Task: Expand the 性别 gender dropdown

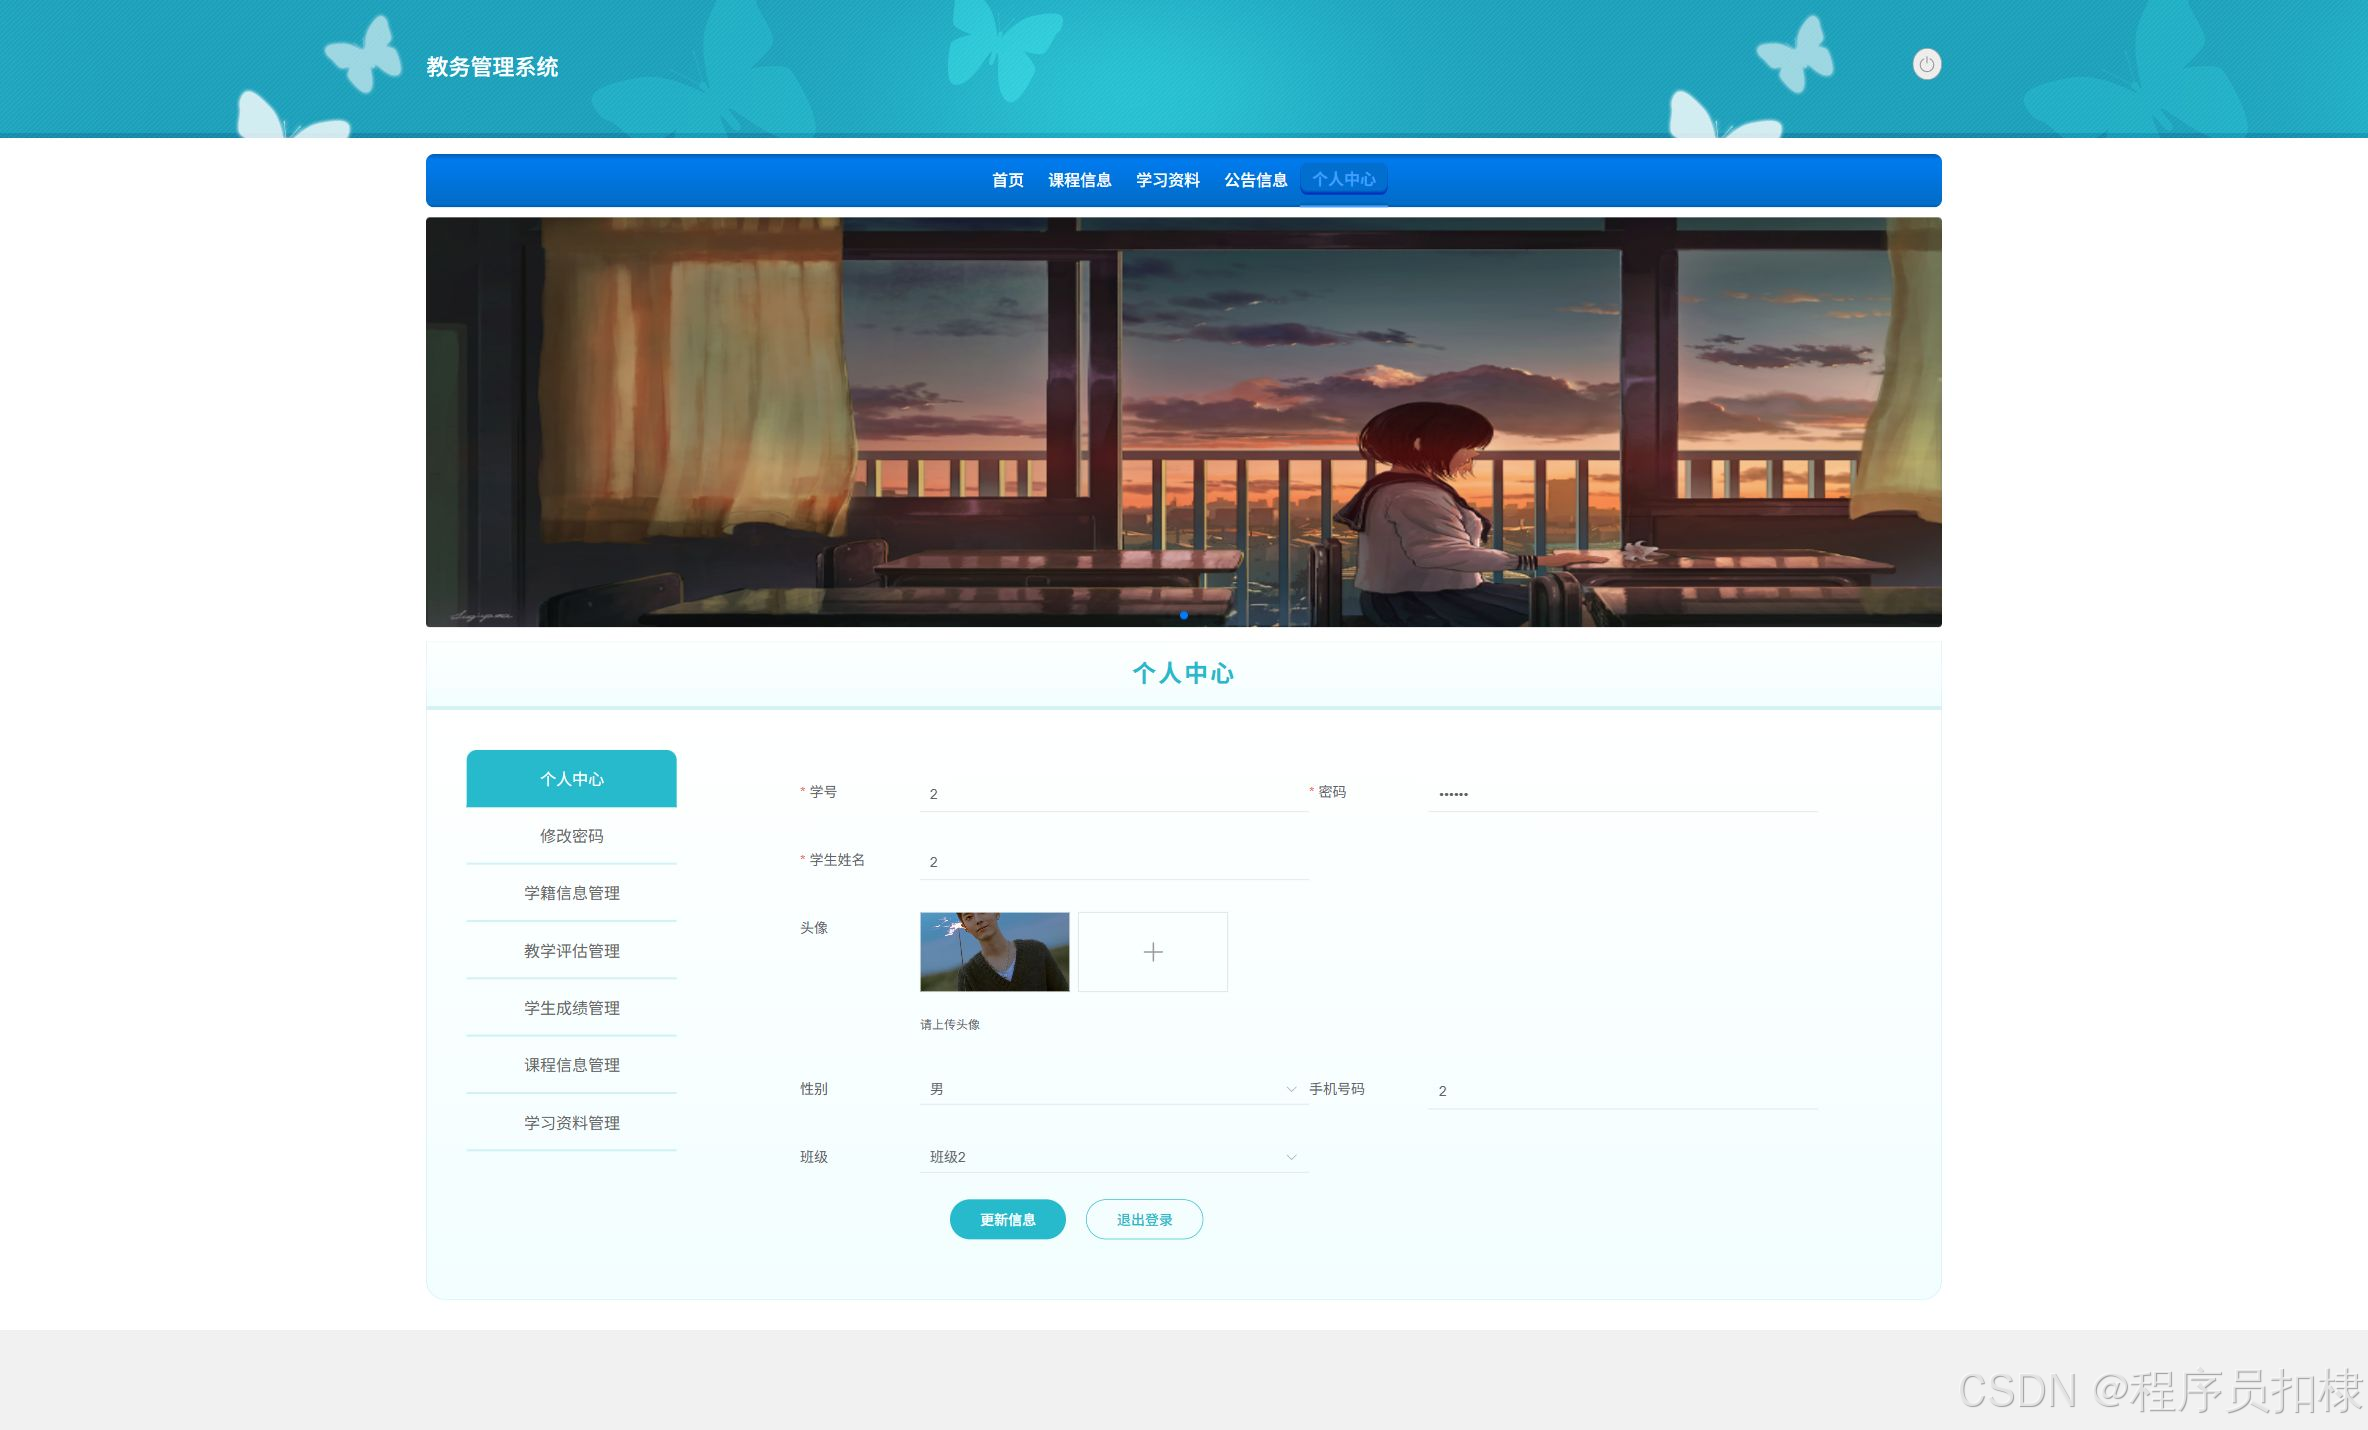Action: [x=1112, y=1089]
